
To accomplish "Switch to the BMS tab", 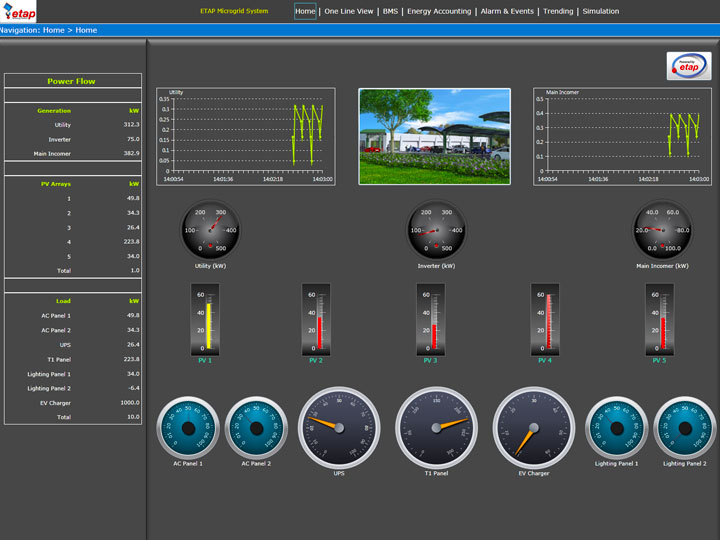I will [x=390, y=12].
